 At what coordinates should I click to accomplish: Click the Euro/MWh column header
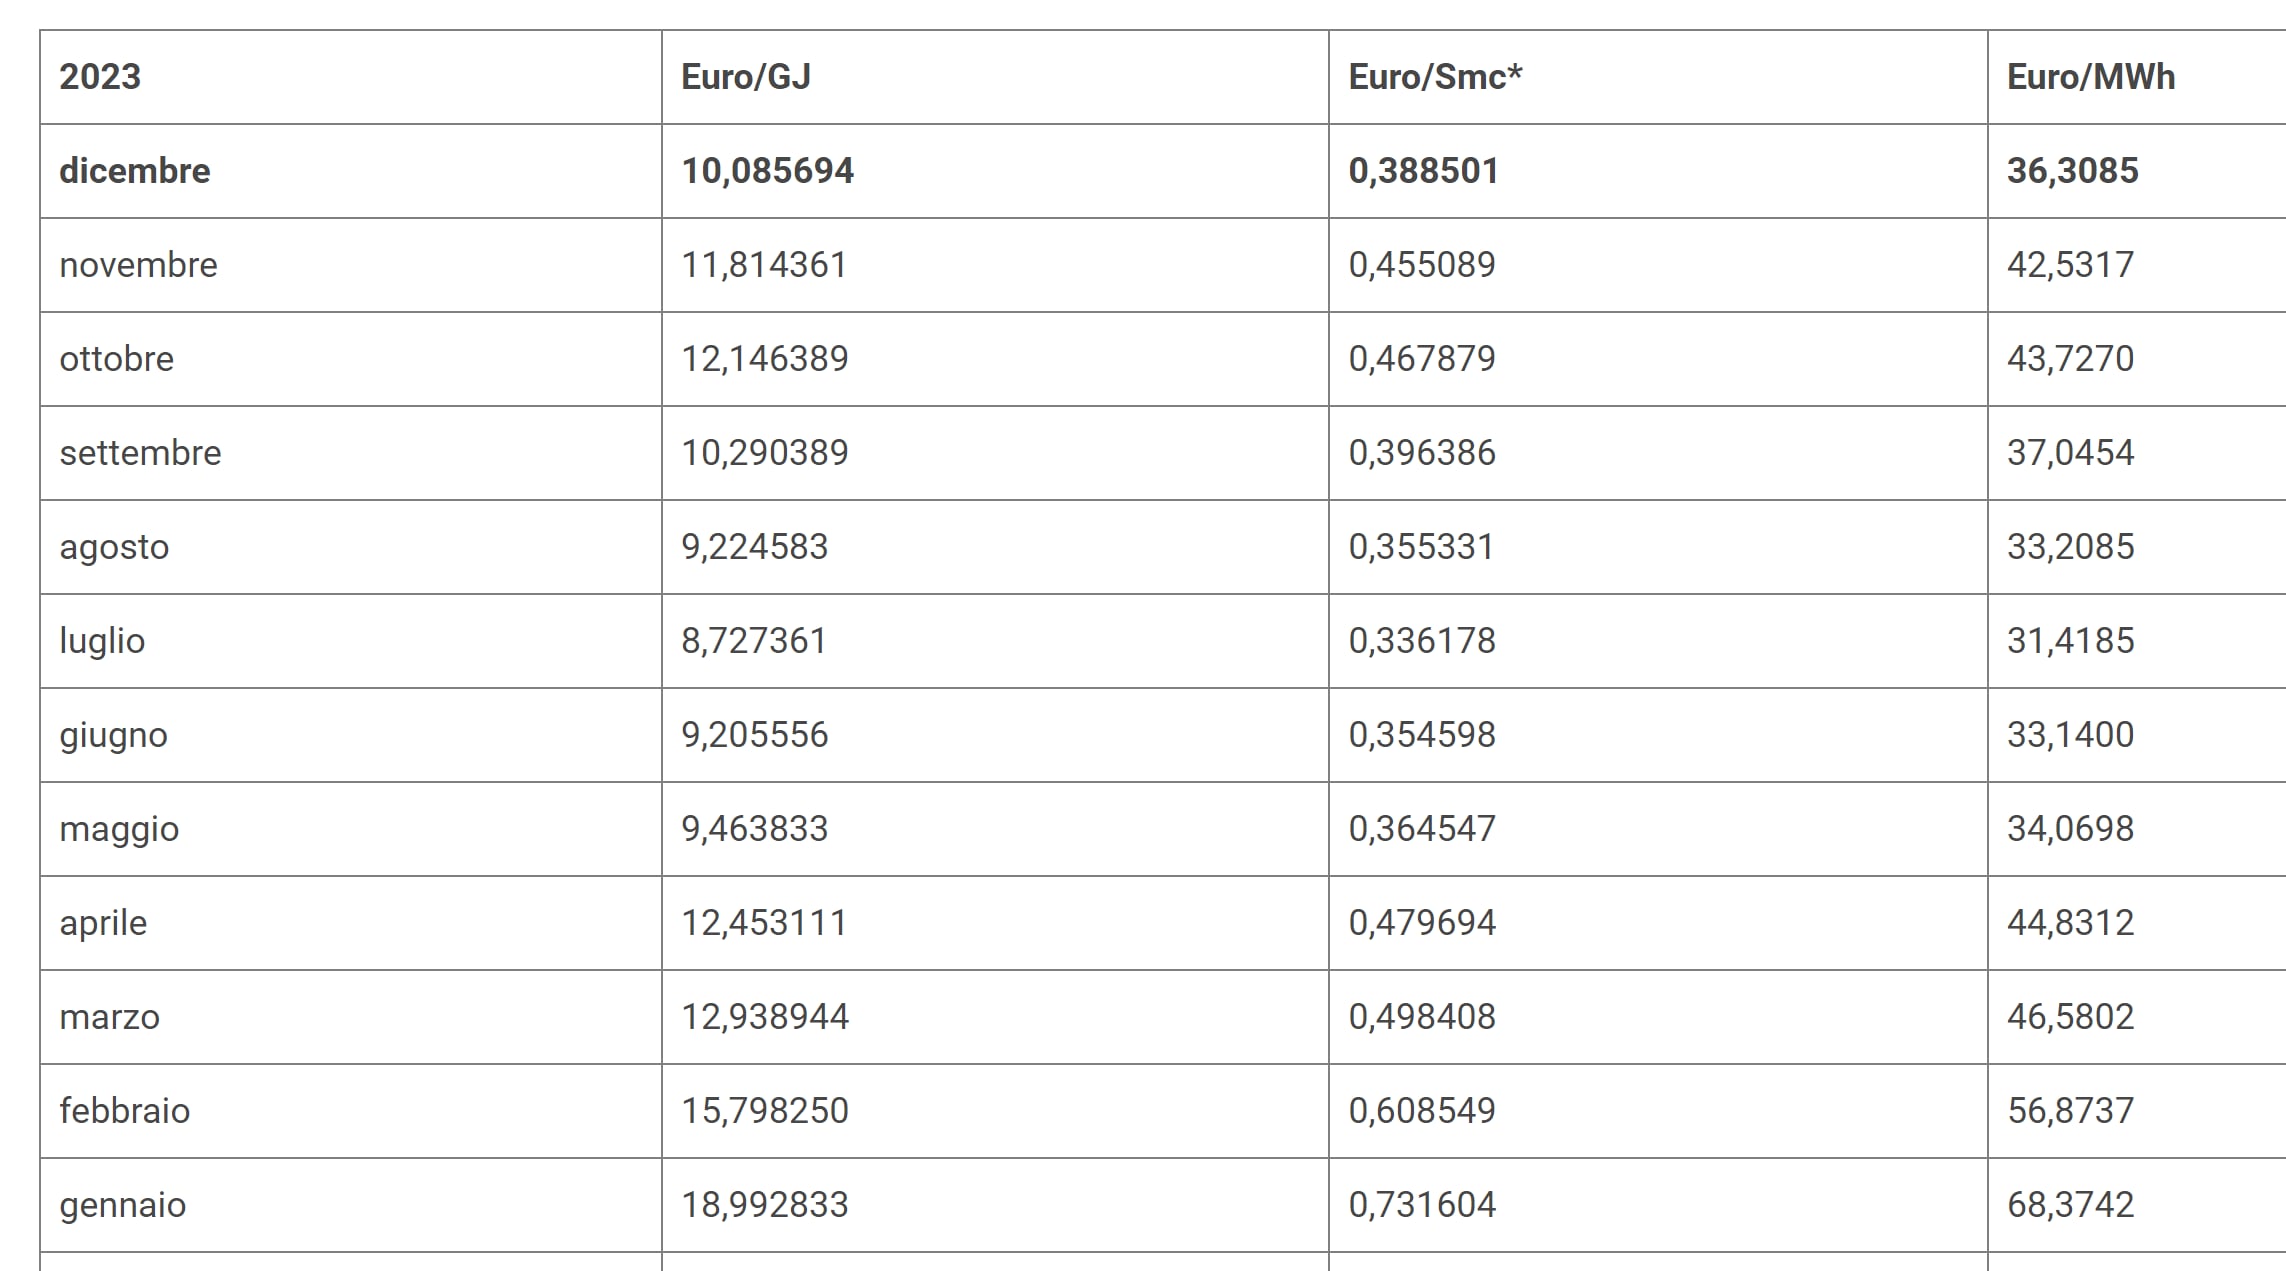pos(2091,77)
